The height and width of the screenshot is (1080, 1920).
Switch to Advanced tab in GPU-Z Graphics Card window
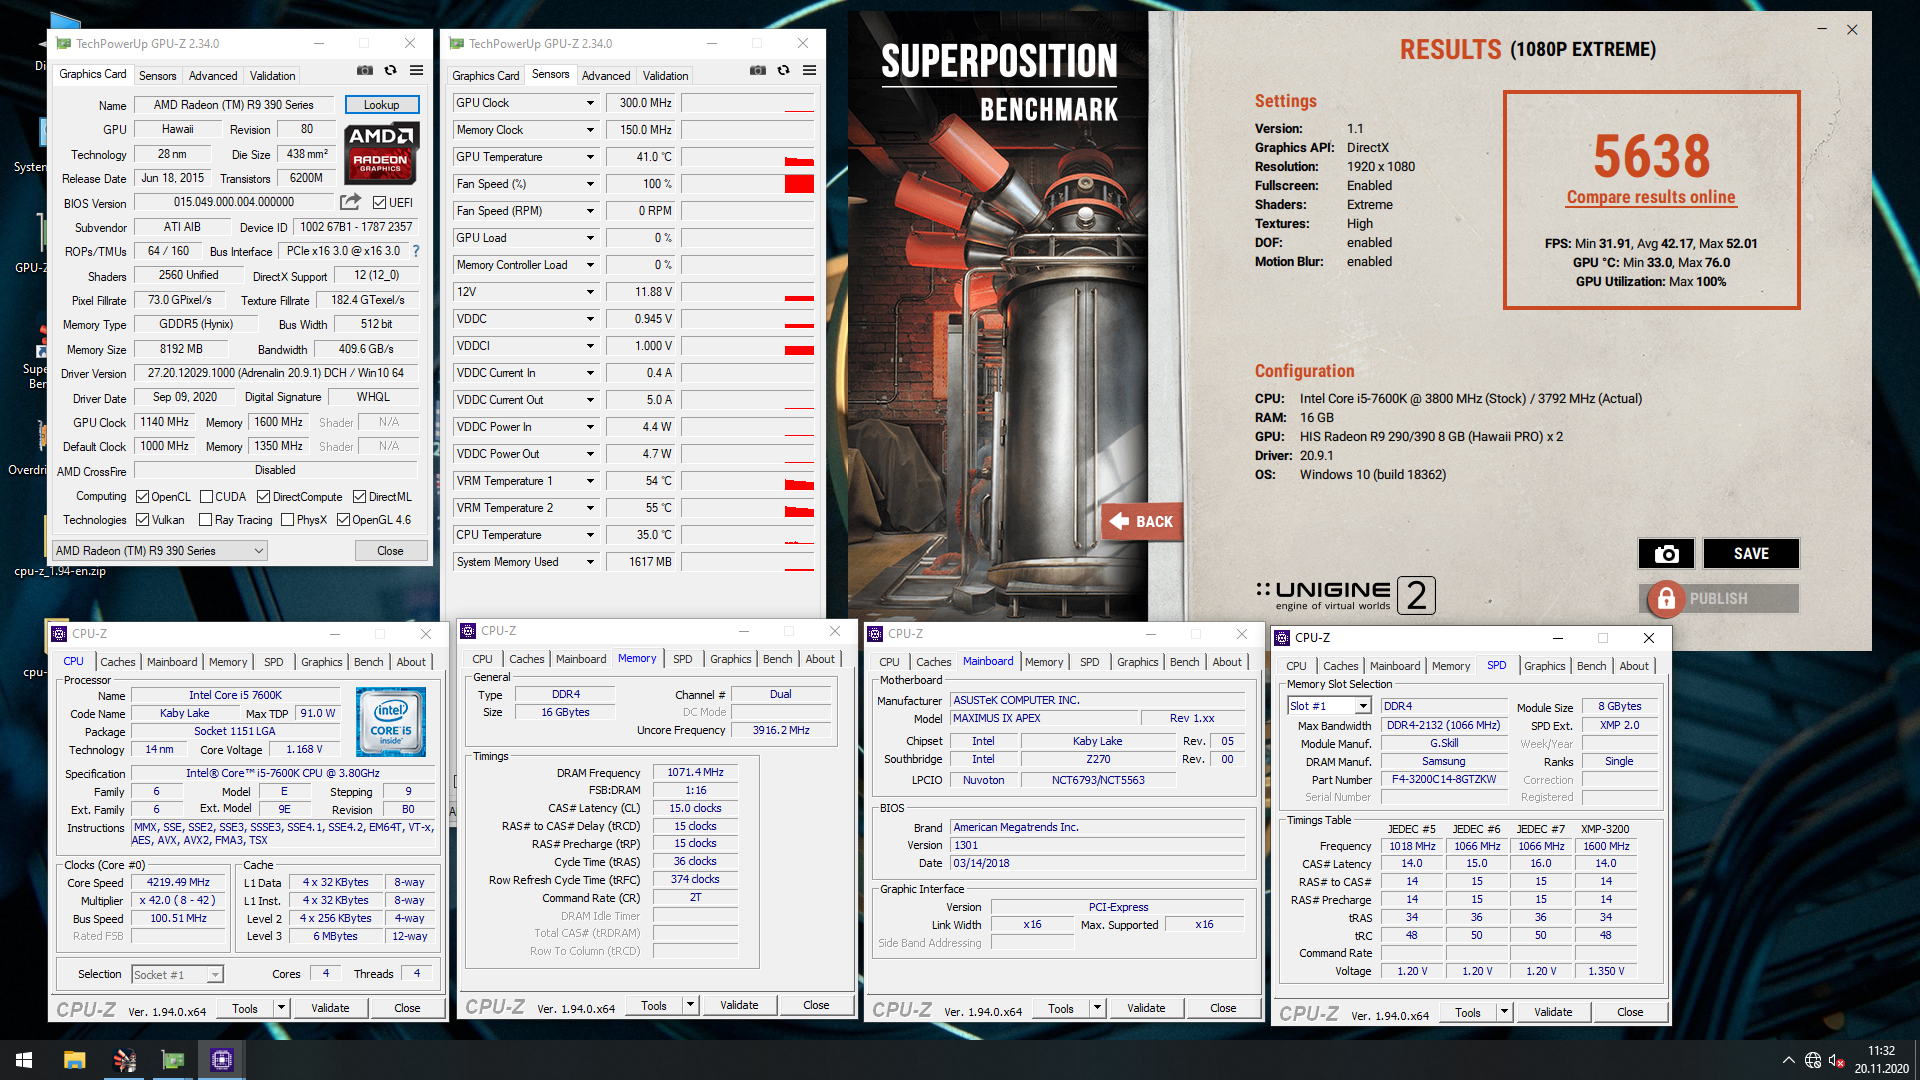(x=213, y=76)
